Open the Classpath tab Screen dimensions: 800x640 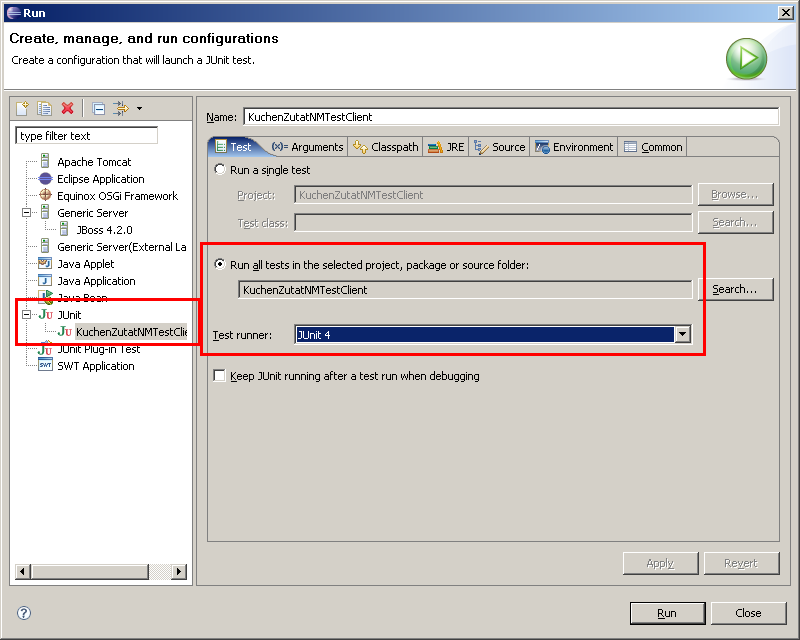(x=385, y=147)
